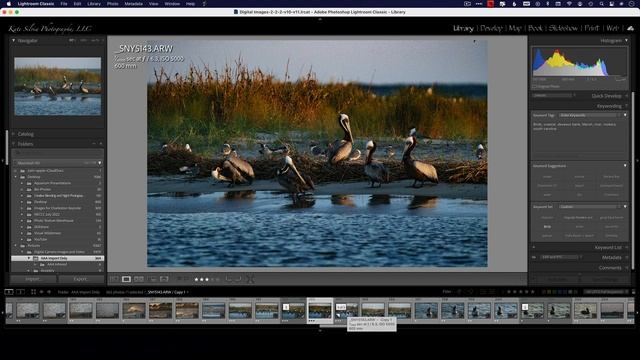
Task: Click the plus icon in Folders header
Action: click(x=101, y=144)
